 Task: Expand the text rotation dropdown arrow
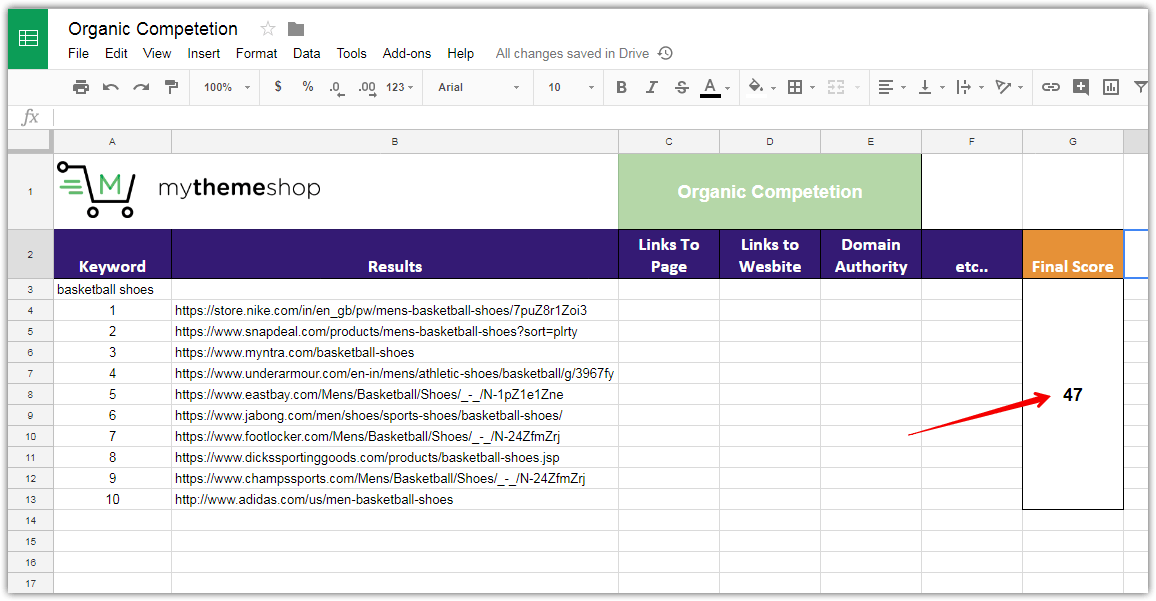(1020, 88)
